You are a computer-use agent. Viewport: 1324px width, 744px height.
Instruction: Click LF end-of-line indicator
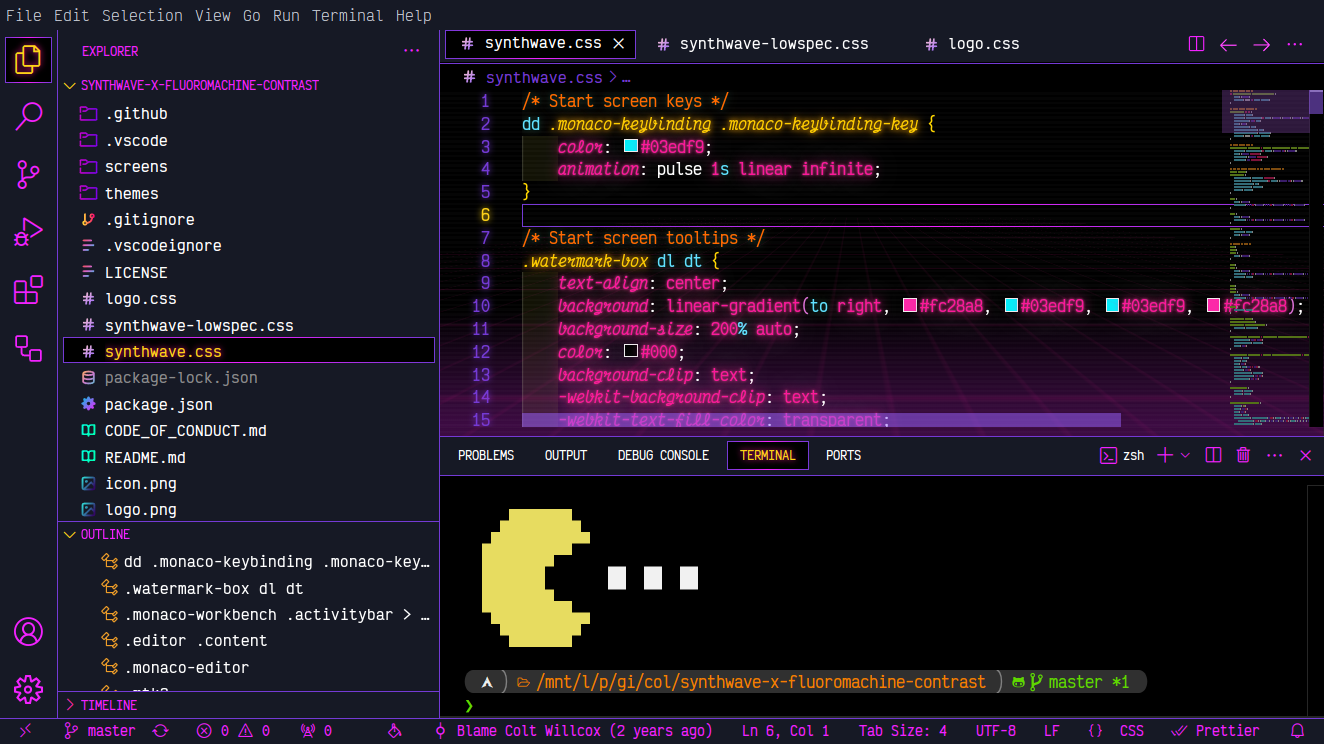(1052, 731)
